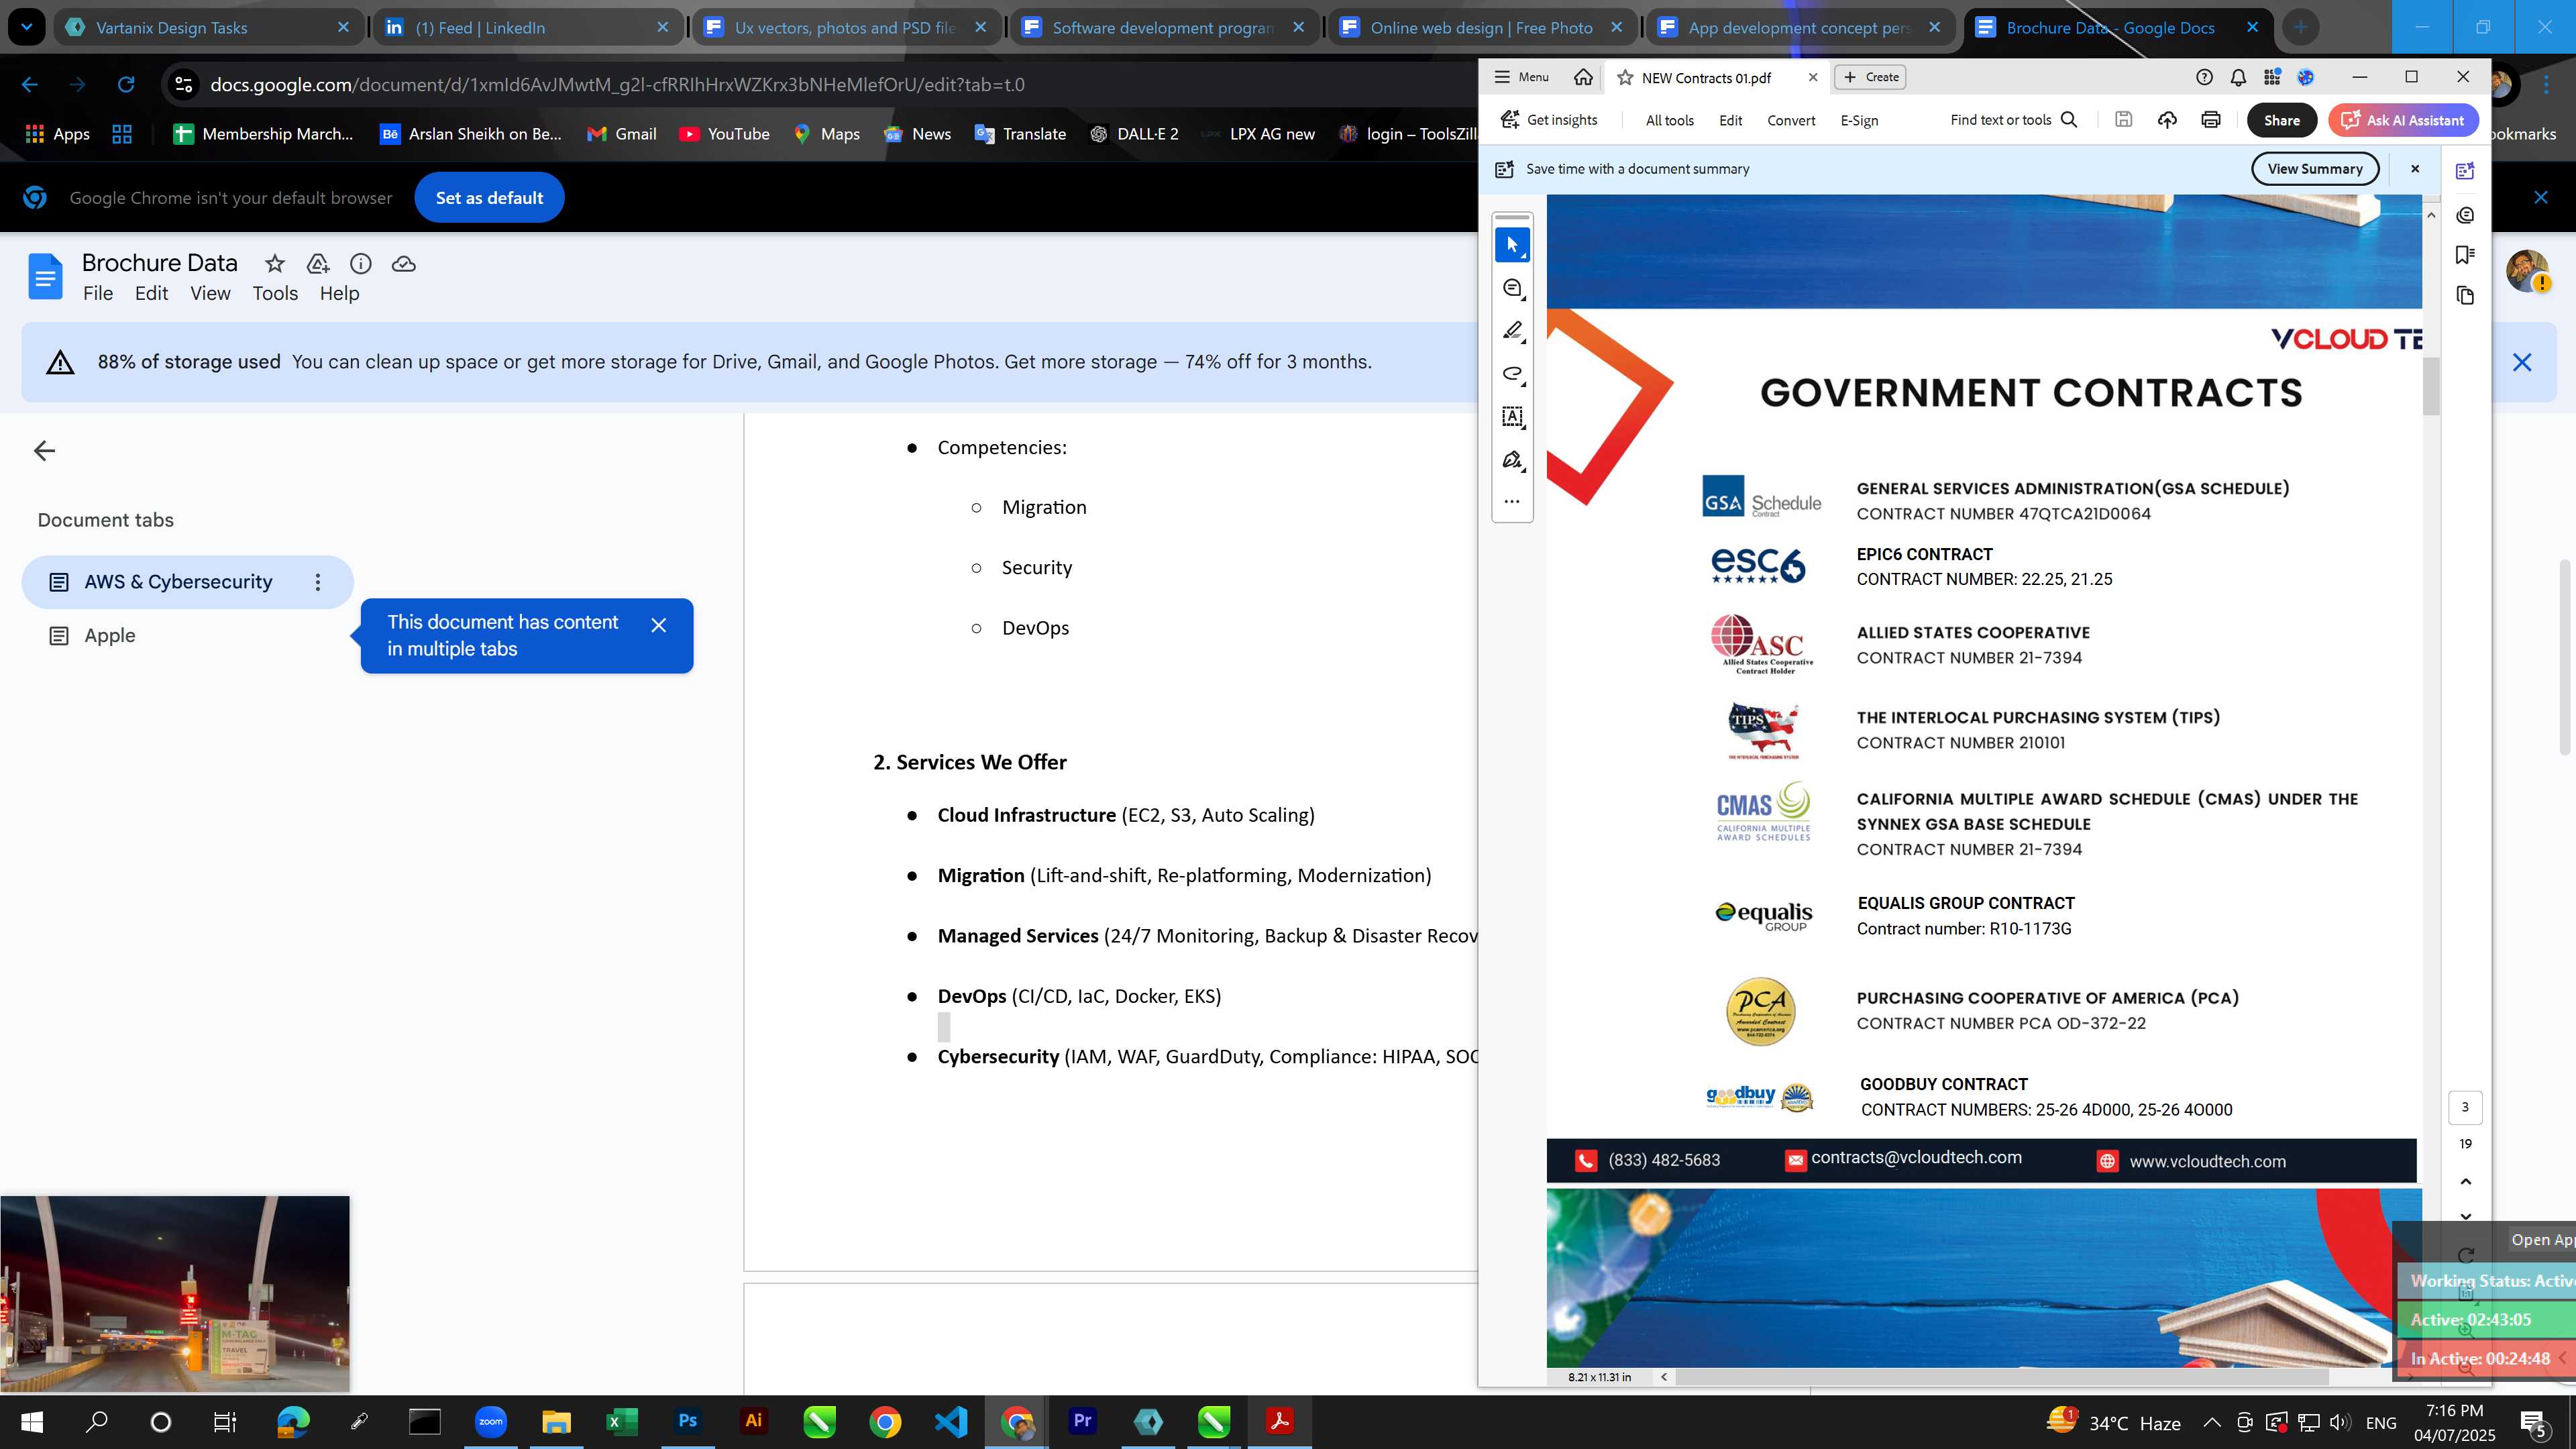Open Acrobat notifications bell
The width and height of the screenshot is (2576, 1449).
point(2238,77)
